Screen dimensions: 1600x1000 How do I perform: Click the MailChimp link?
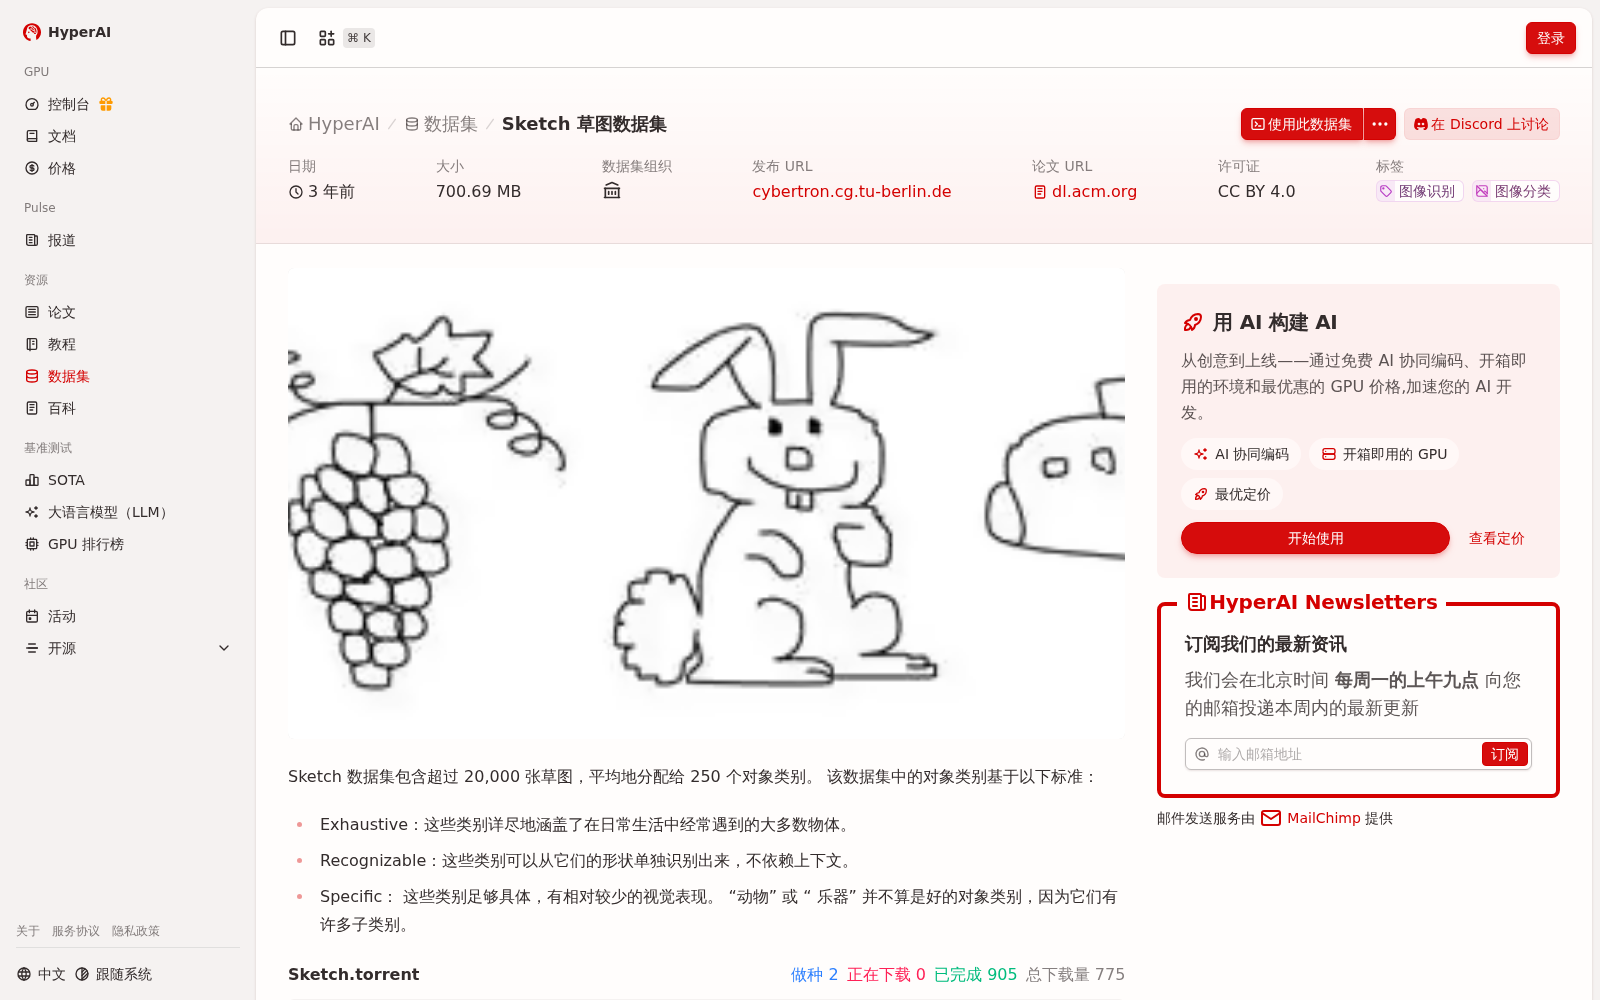[x=1323, y=818]
